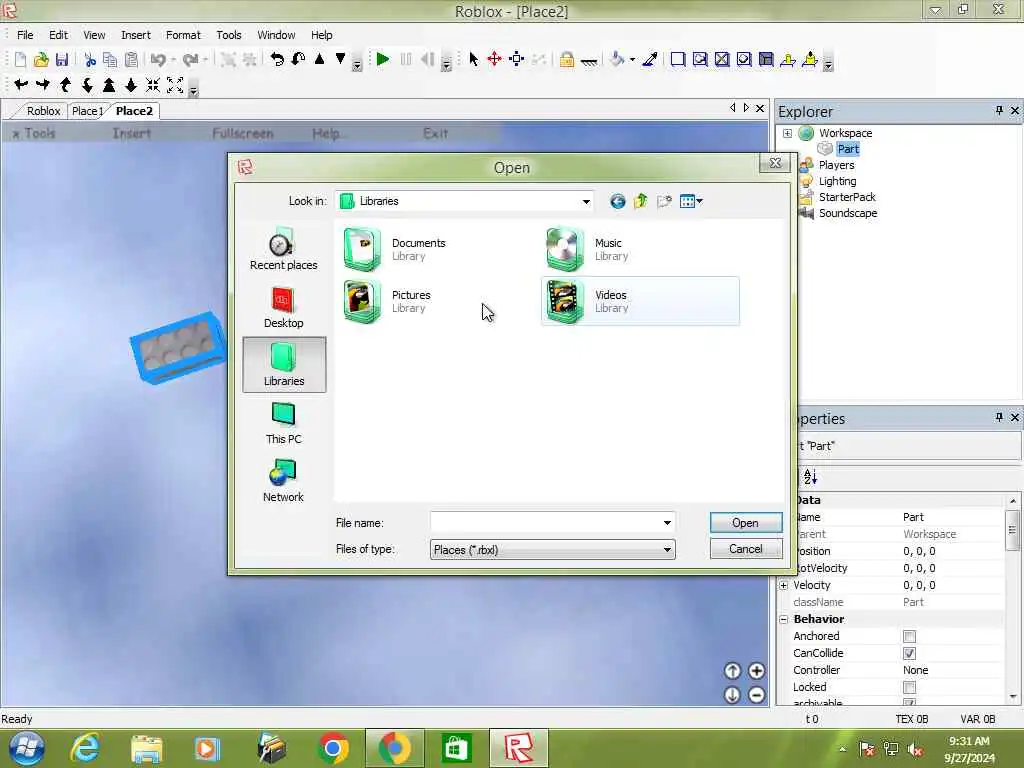Click the Anchor tool icon

click(x=588, y=61)
